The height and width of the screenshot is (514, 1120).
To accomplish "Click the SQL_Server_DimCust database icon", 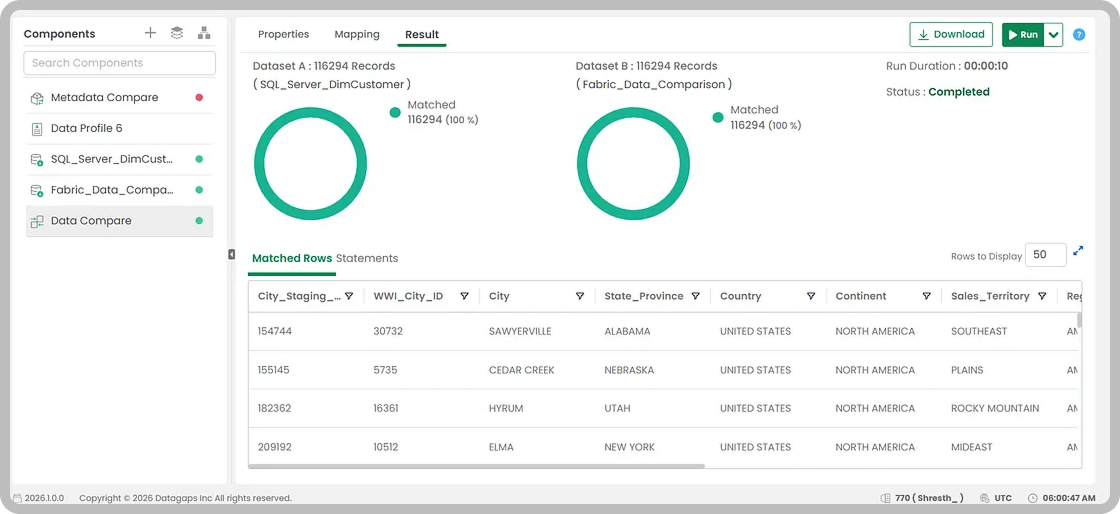I will click(37, 160).
